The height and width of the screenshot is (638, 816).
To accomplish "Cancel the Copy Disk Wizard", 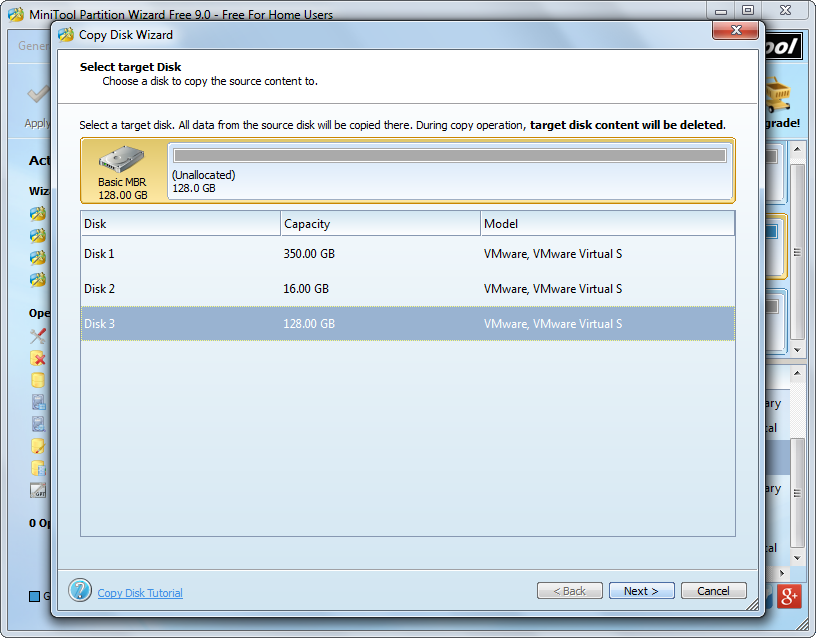I will tap(713, 591).
